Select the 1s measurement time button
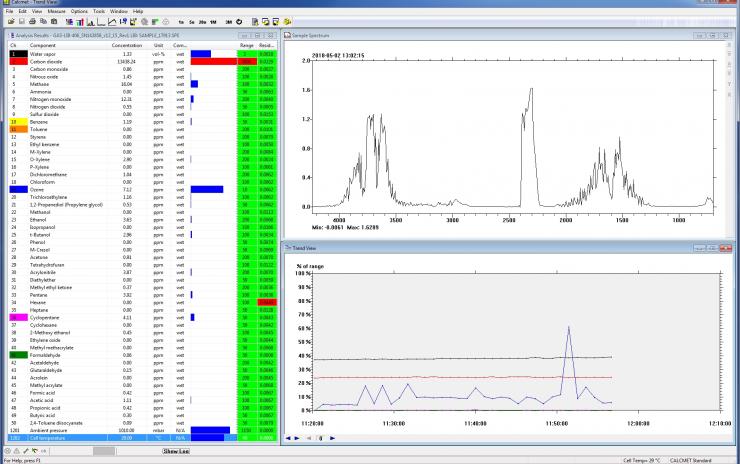 [181, 22]
